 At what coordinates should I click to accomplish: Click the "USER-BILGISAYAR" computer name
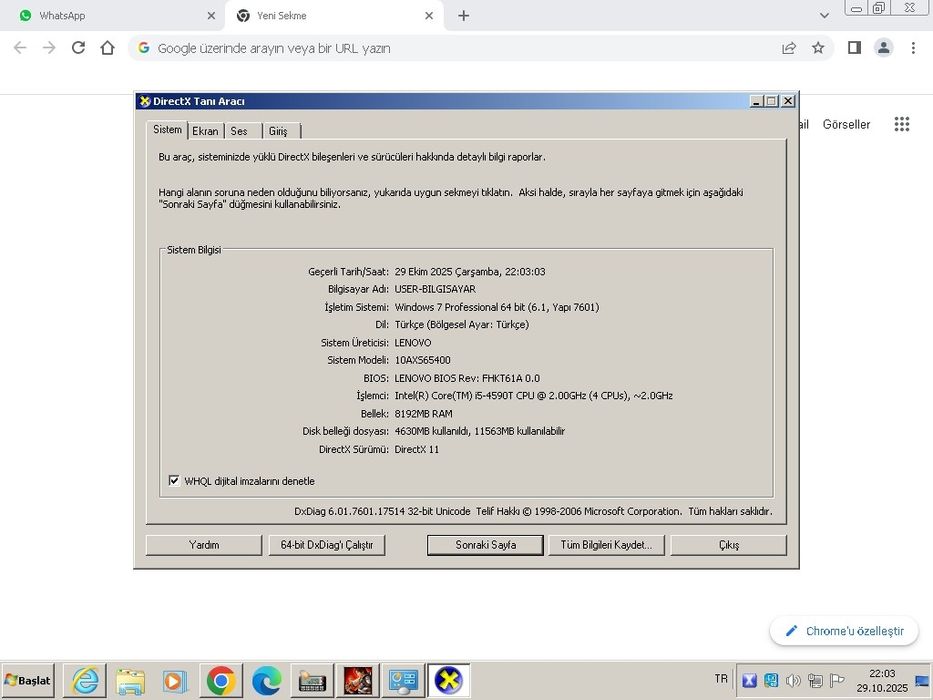point(435,289)
